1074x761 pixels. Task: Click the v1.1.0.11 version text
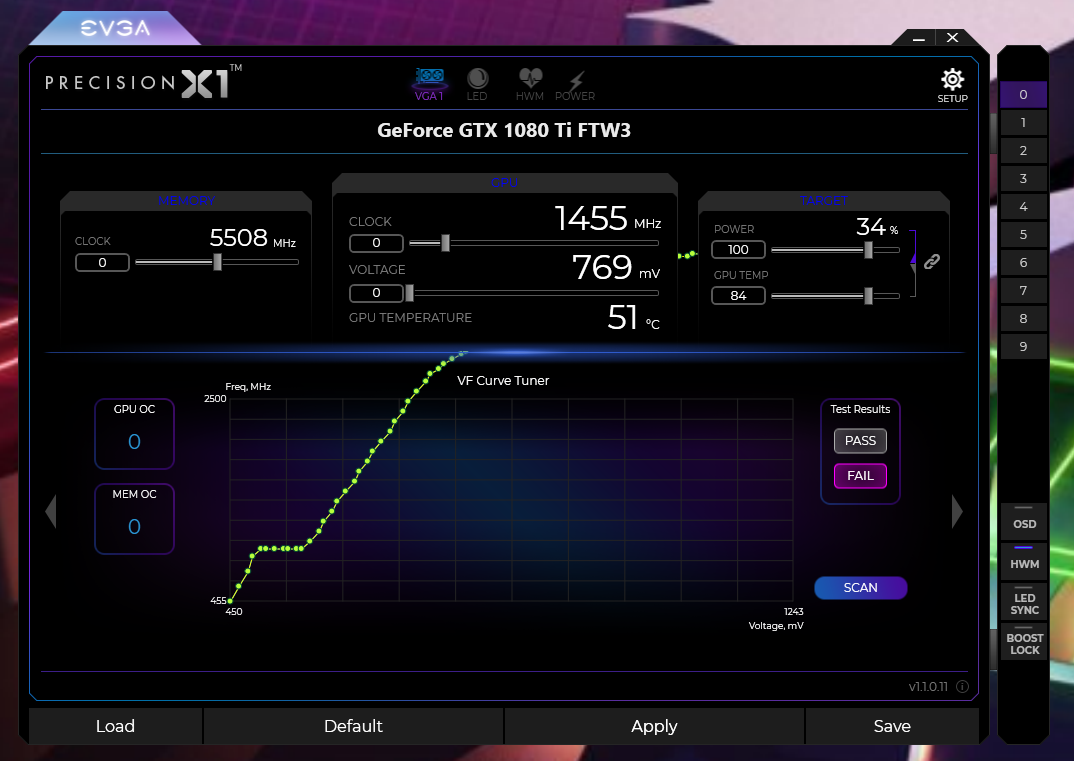click(x=928, y=686)
